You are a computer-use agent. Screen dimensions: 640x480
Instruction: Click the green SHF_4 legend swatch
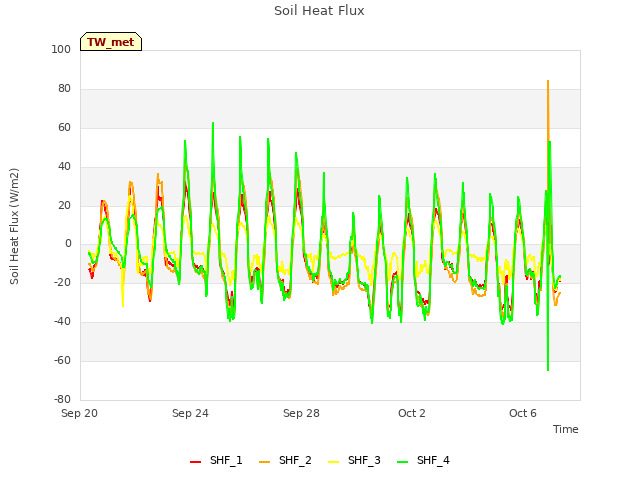402,462
